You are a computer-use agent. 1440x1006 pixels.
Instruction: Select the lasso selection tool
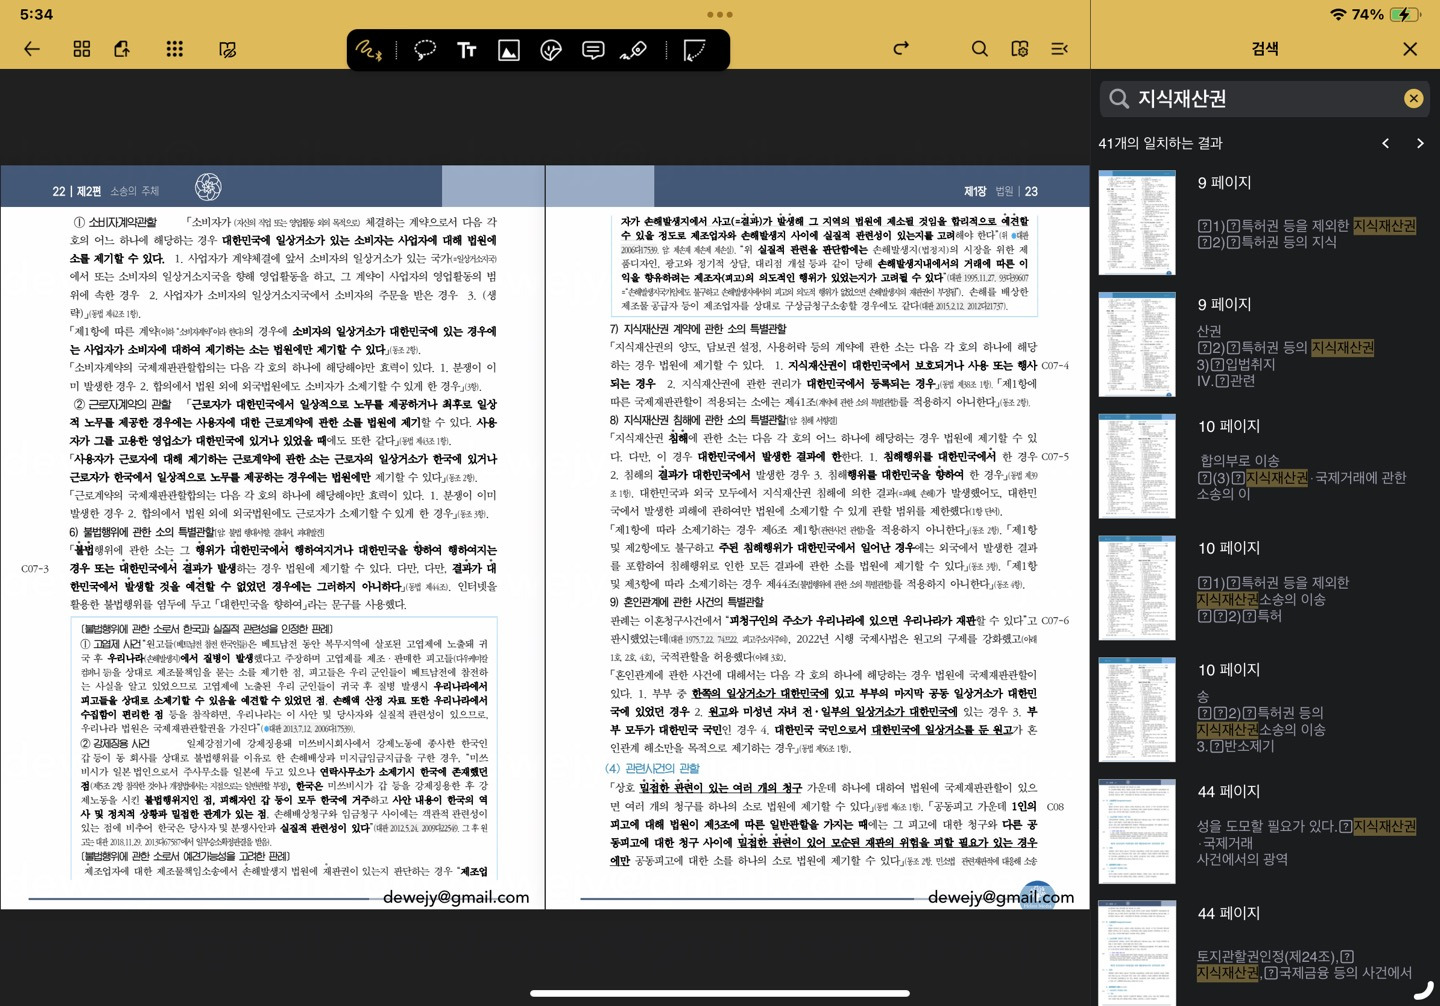[x=425, y=50]
